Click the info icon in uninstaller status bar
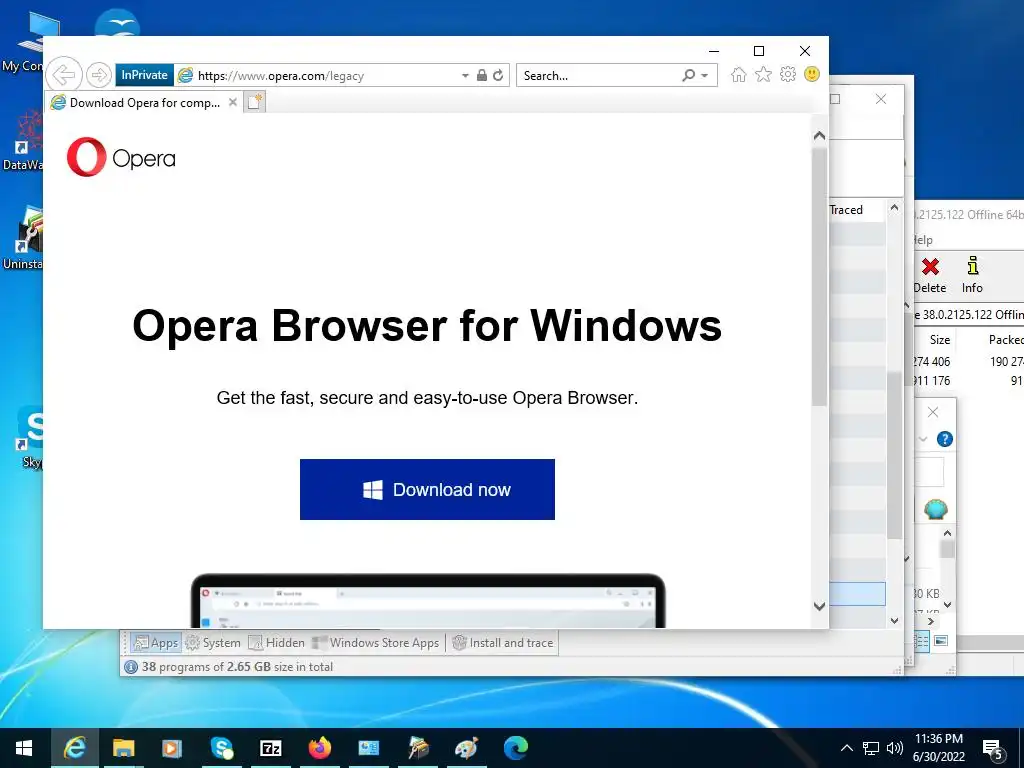Viewport: 1024px width, 768px height. coord(131,667)
